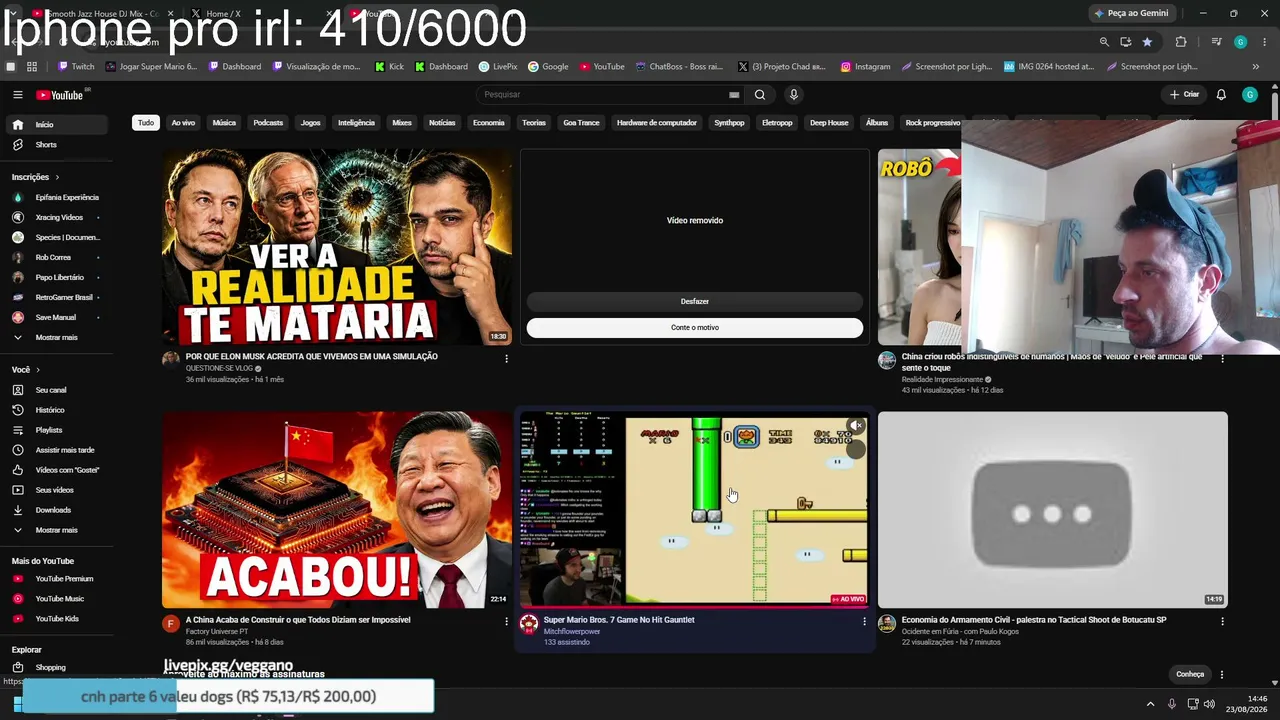The image size is (1280, 720).
Task: Open options for the China chip video
Action: pos(506,621)
